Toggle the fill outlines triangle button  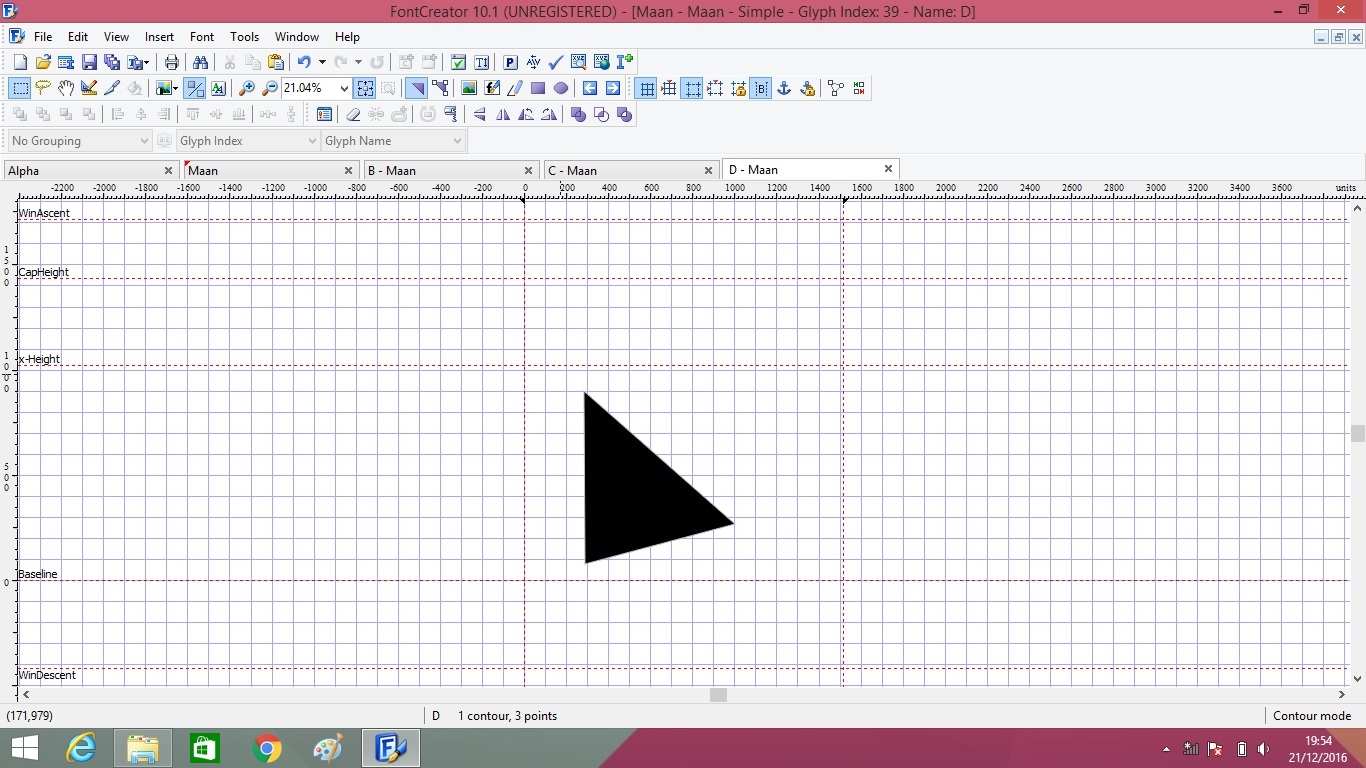[417, 88]
